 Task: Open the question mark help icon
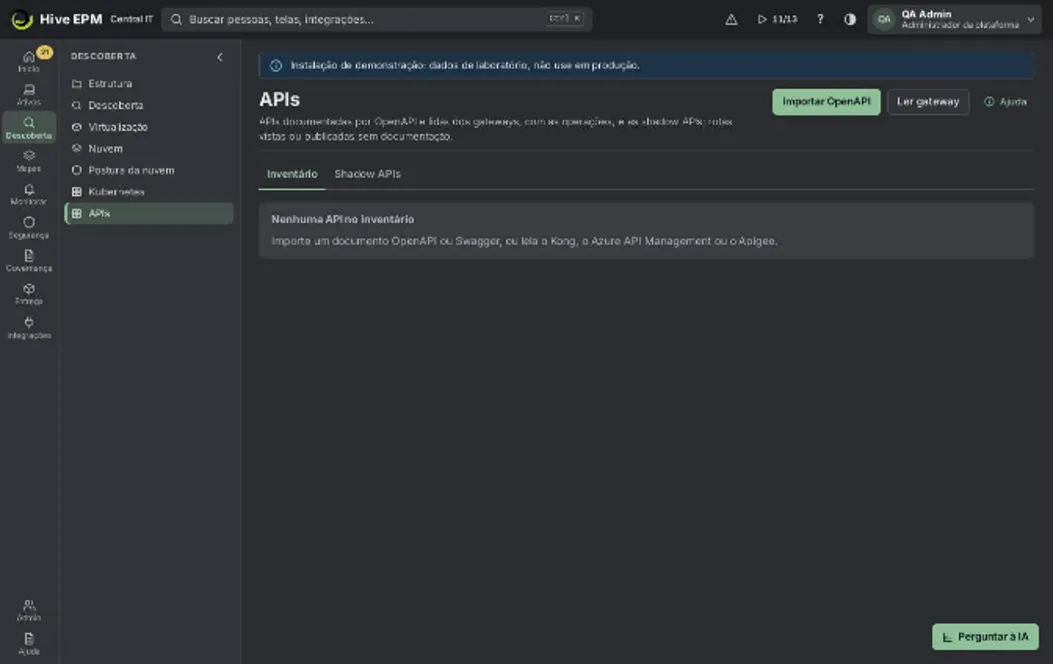coord(820,19)
